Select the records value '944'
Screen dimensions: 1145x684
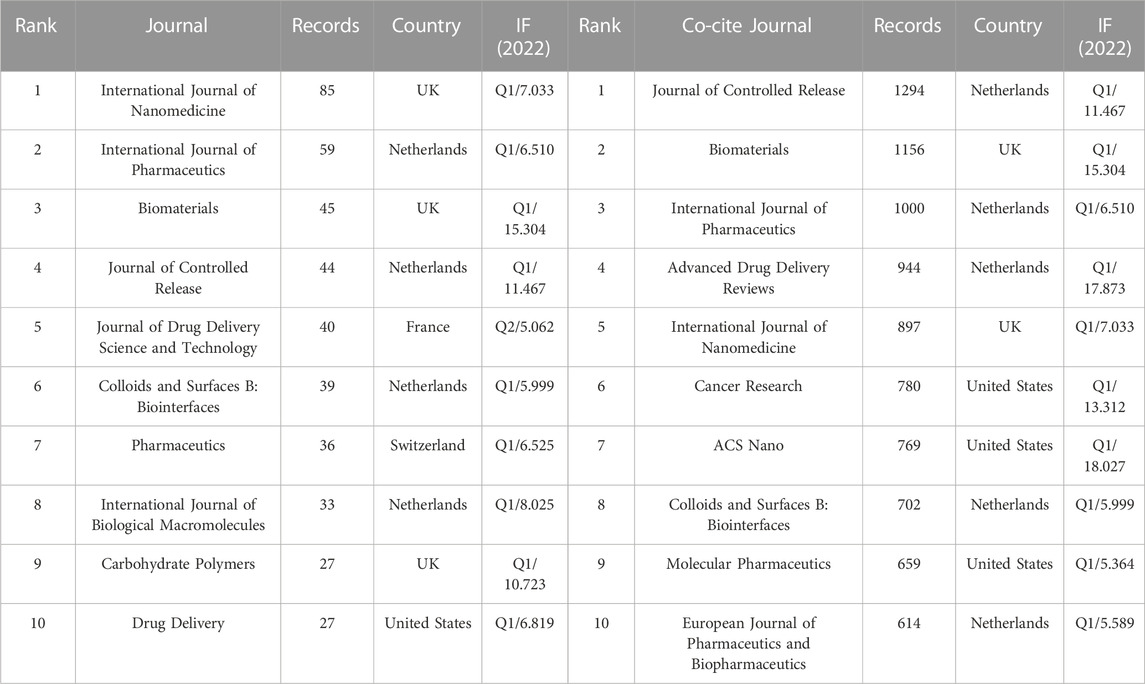908,267
